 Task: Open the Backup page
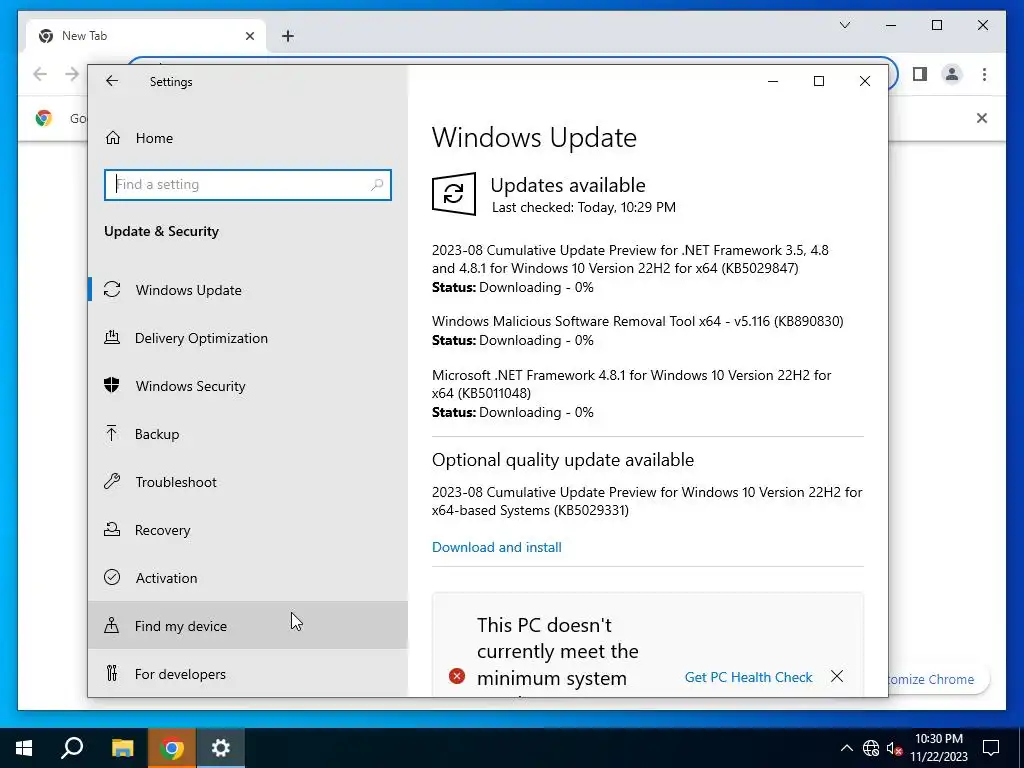point(248,434)
